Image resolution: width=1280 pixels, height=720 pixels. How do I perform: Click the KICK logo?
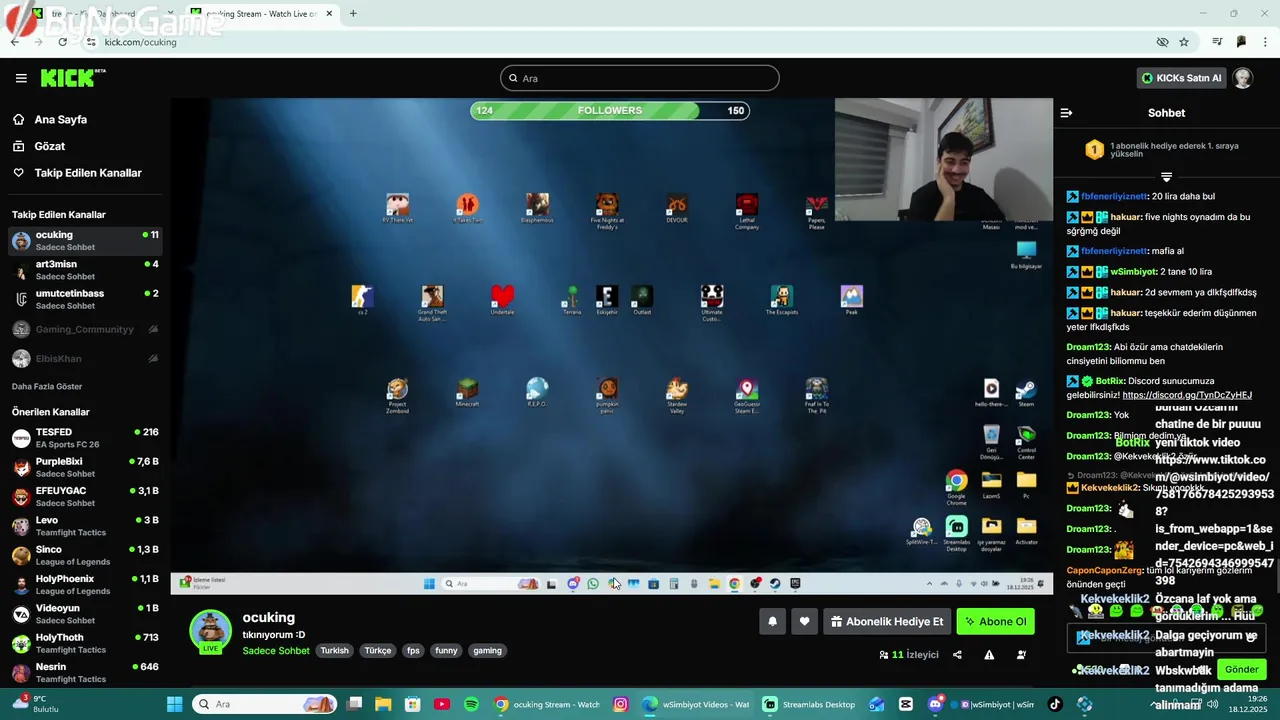(73, 78)
